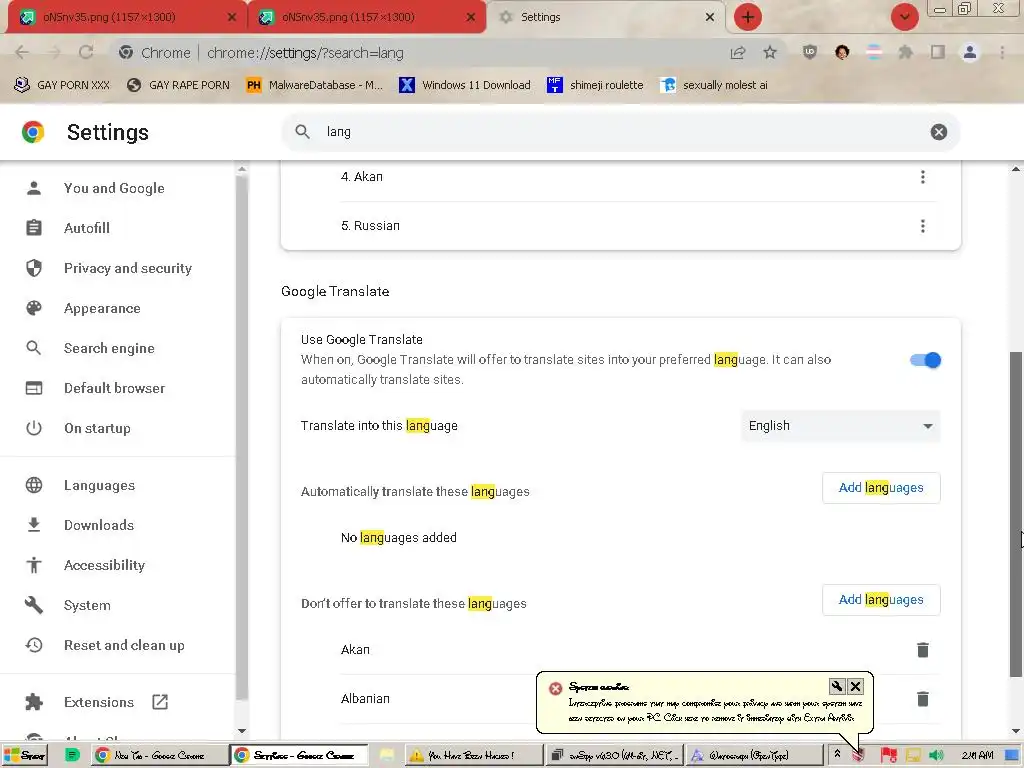Open the Translate into this language dropdown
Viewport: 1024px width, 768px height.
(x=840, y=426)
